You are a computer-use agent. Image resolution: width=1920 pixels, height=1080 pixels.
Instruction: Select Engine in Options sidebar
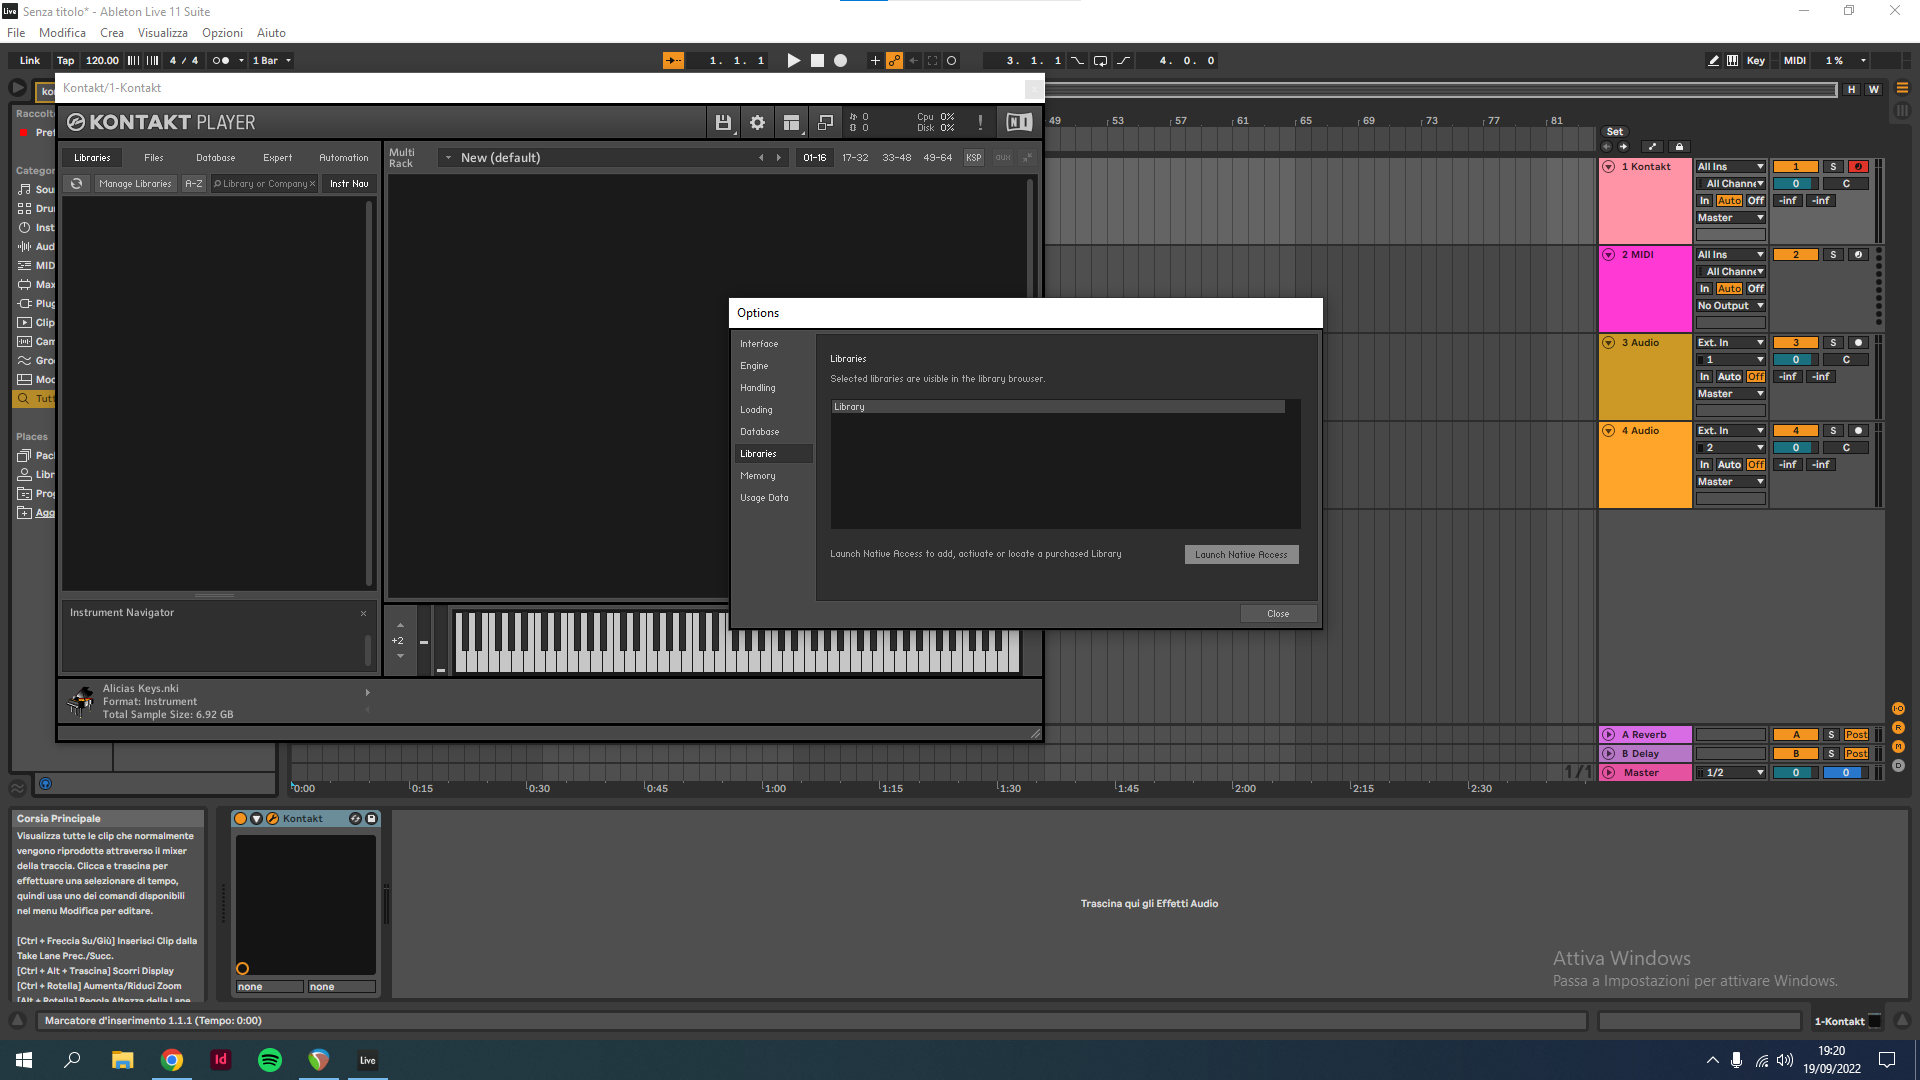[x=754, y=366]
